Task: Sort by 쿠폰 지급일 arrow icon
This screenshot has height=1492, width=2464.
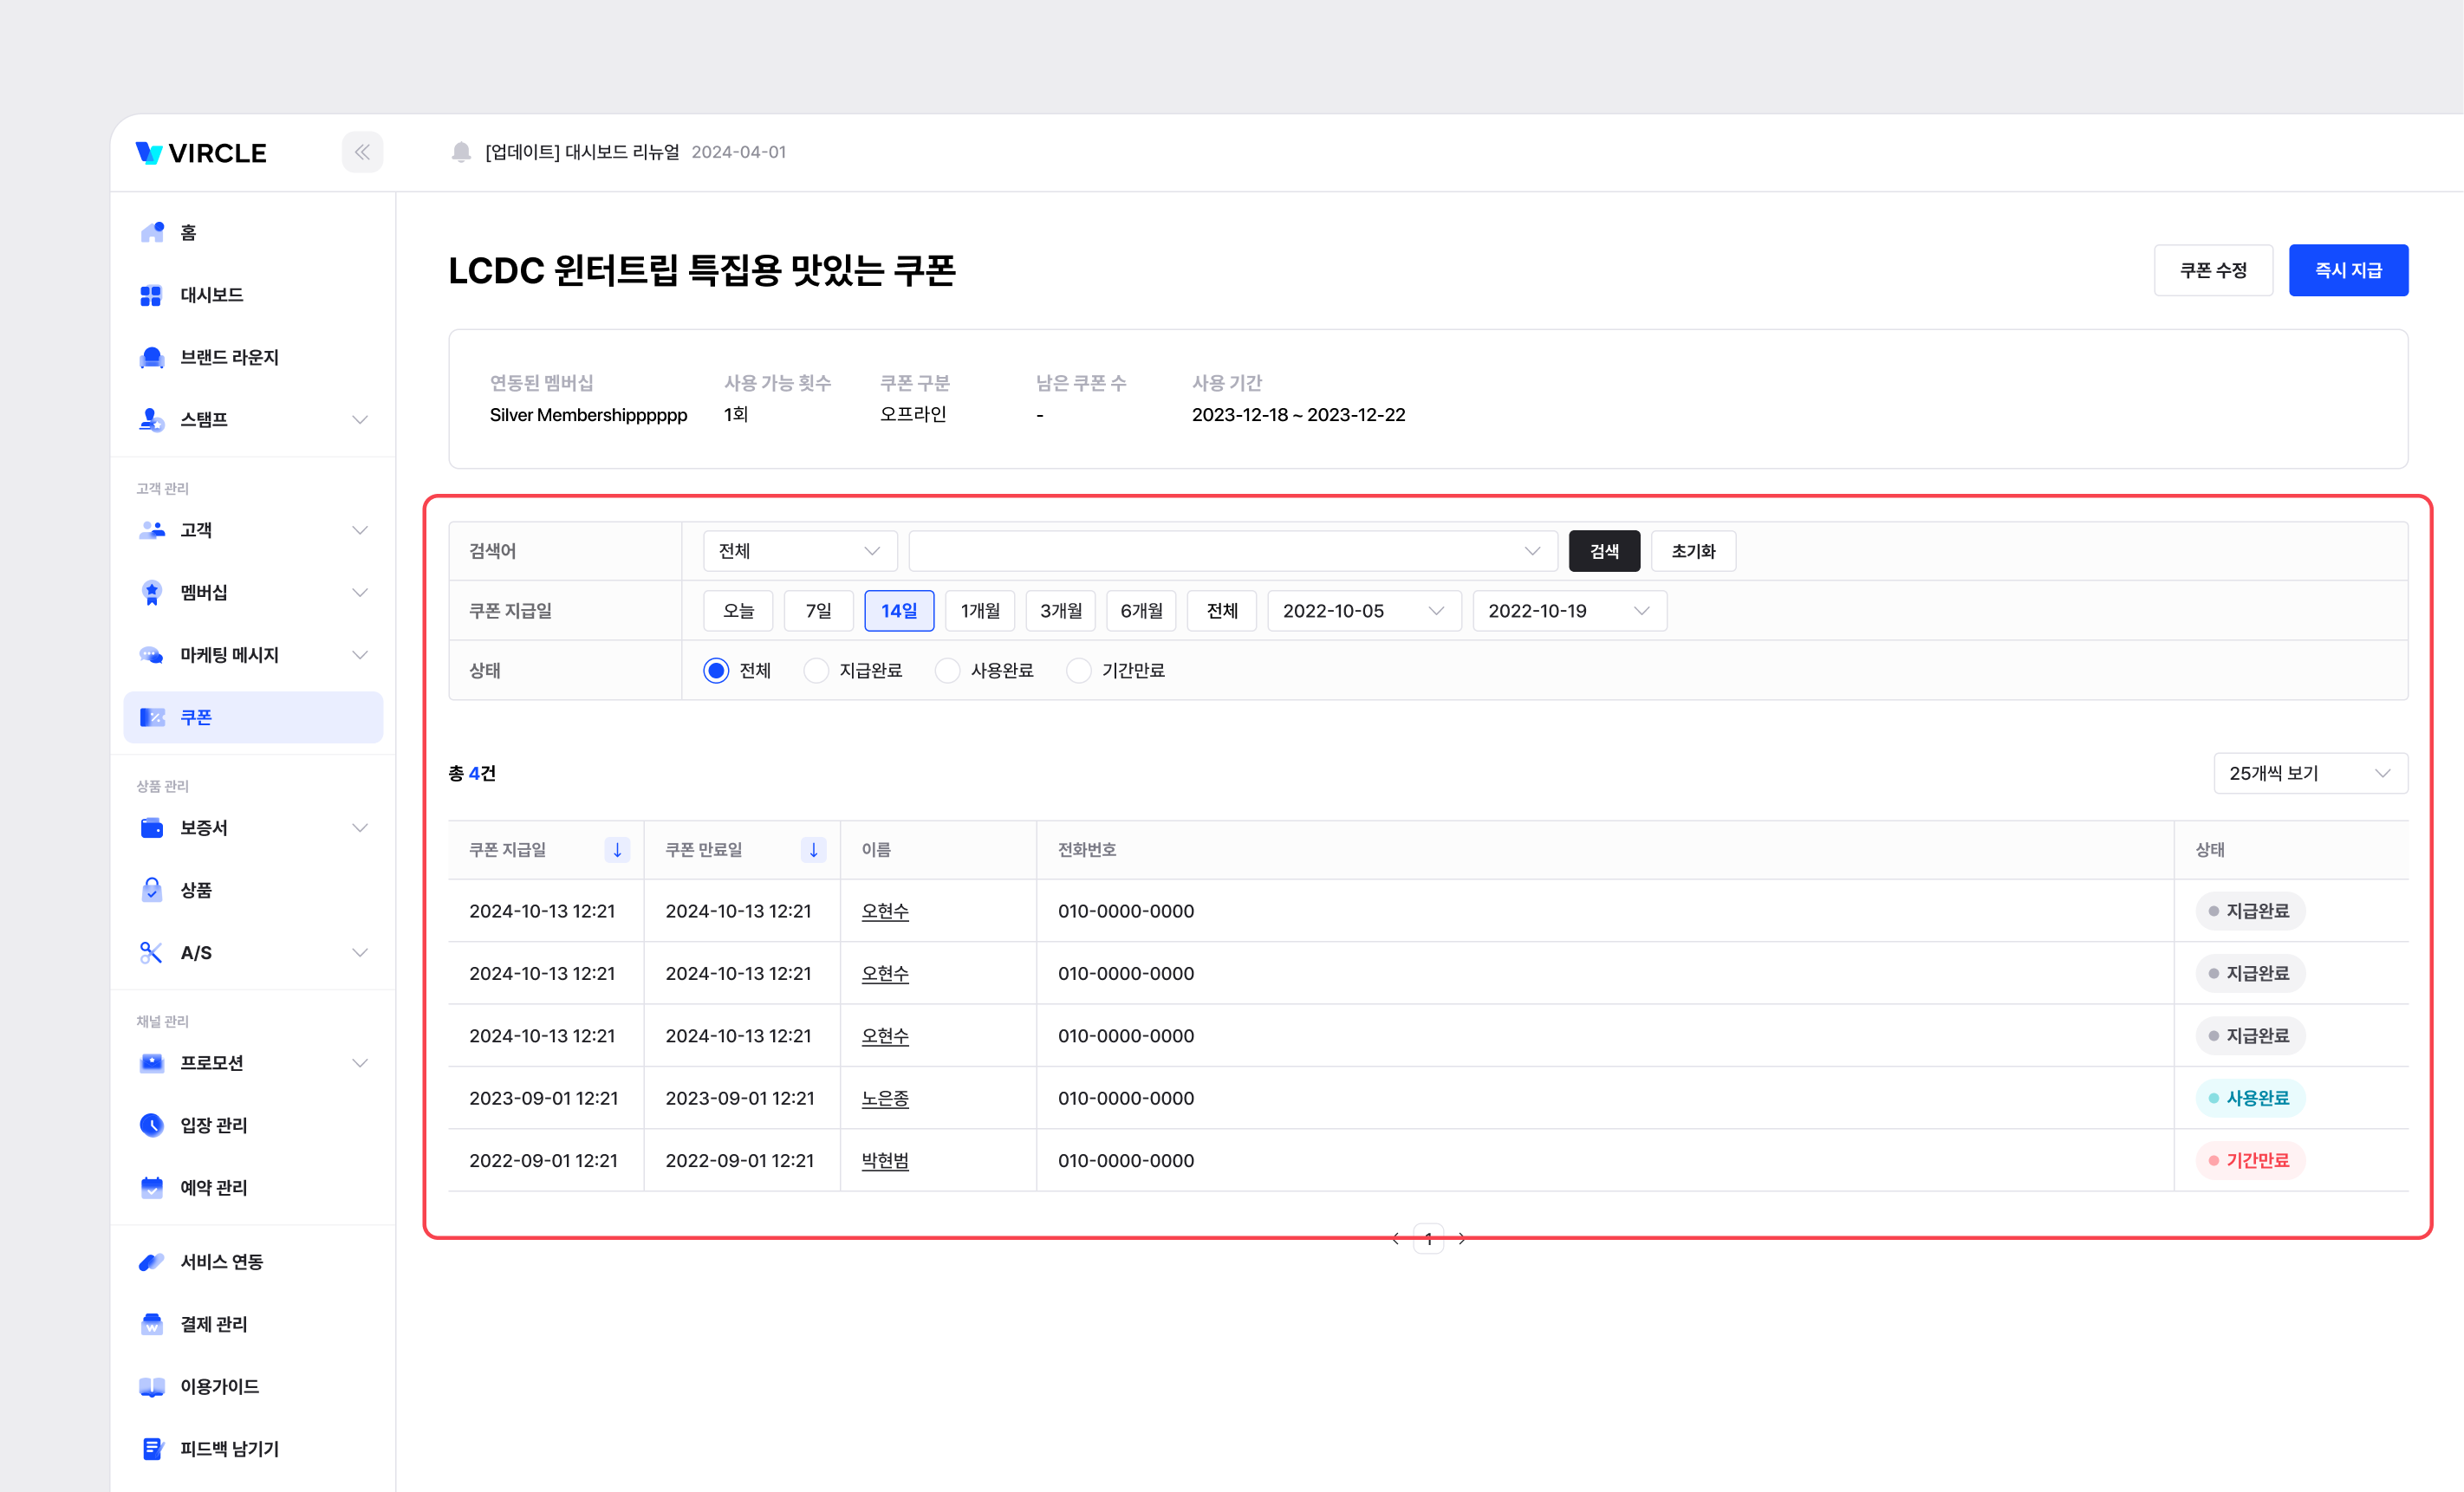Action: coord(617,849)
